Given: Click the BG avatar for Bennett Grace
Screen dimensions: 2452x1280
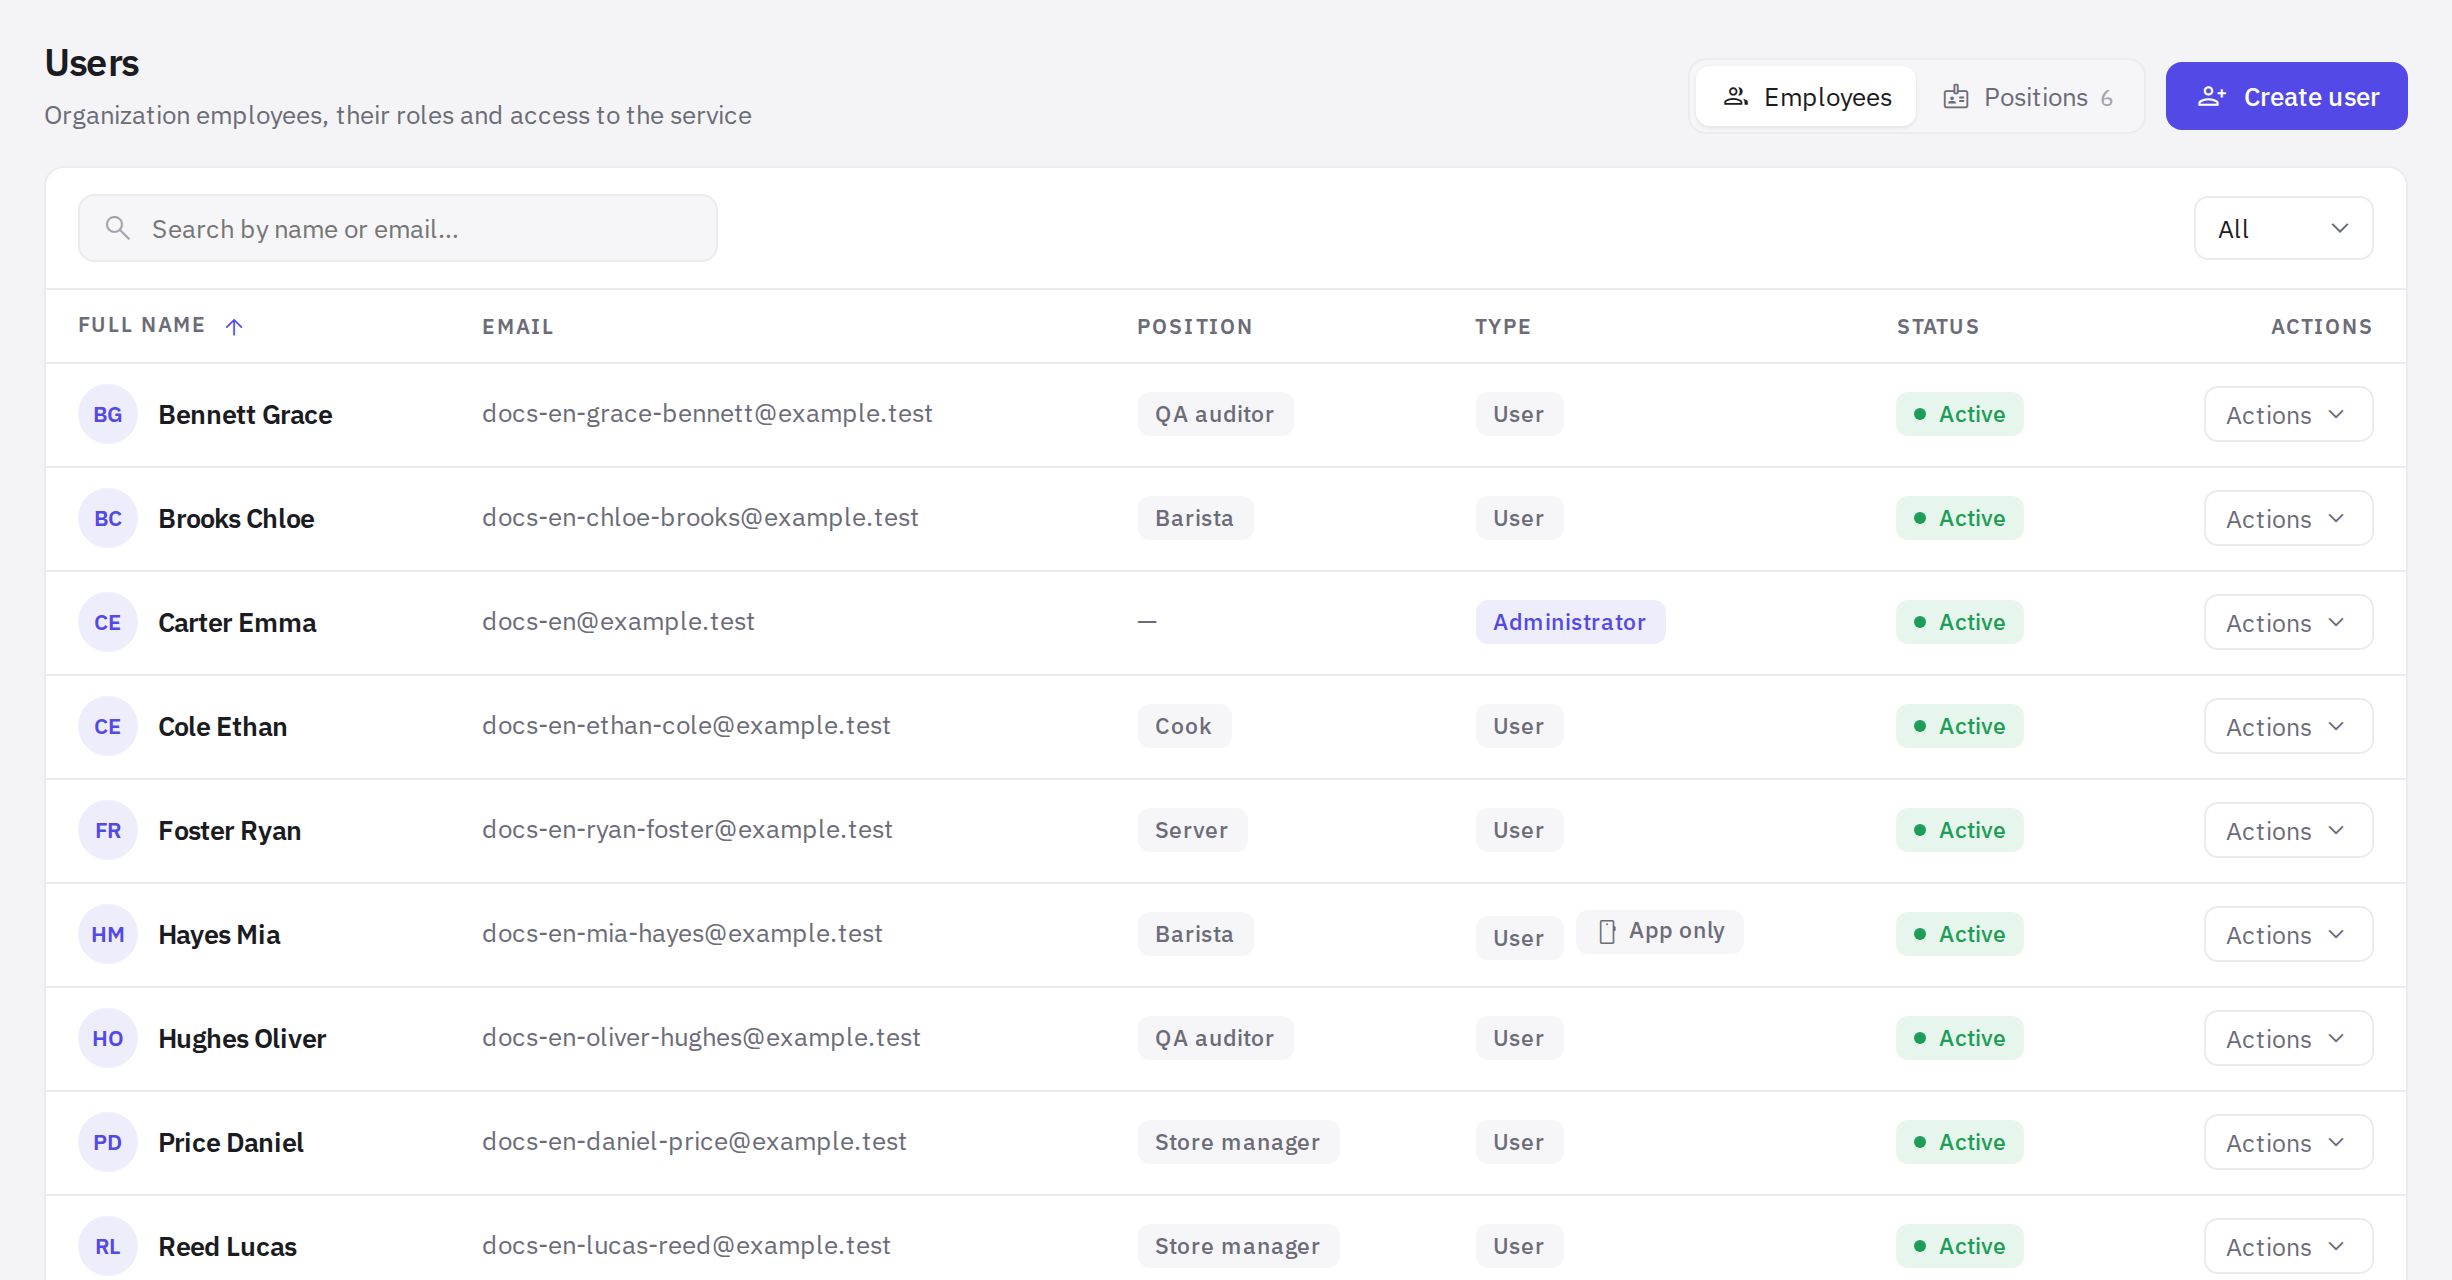Looking at the screenshot, I should pyautogui.click(x=108, y=414).
